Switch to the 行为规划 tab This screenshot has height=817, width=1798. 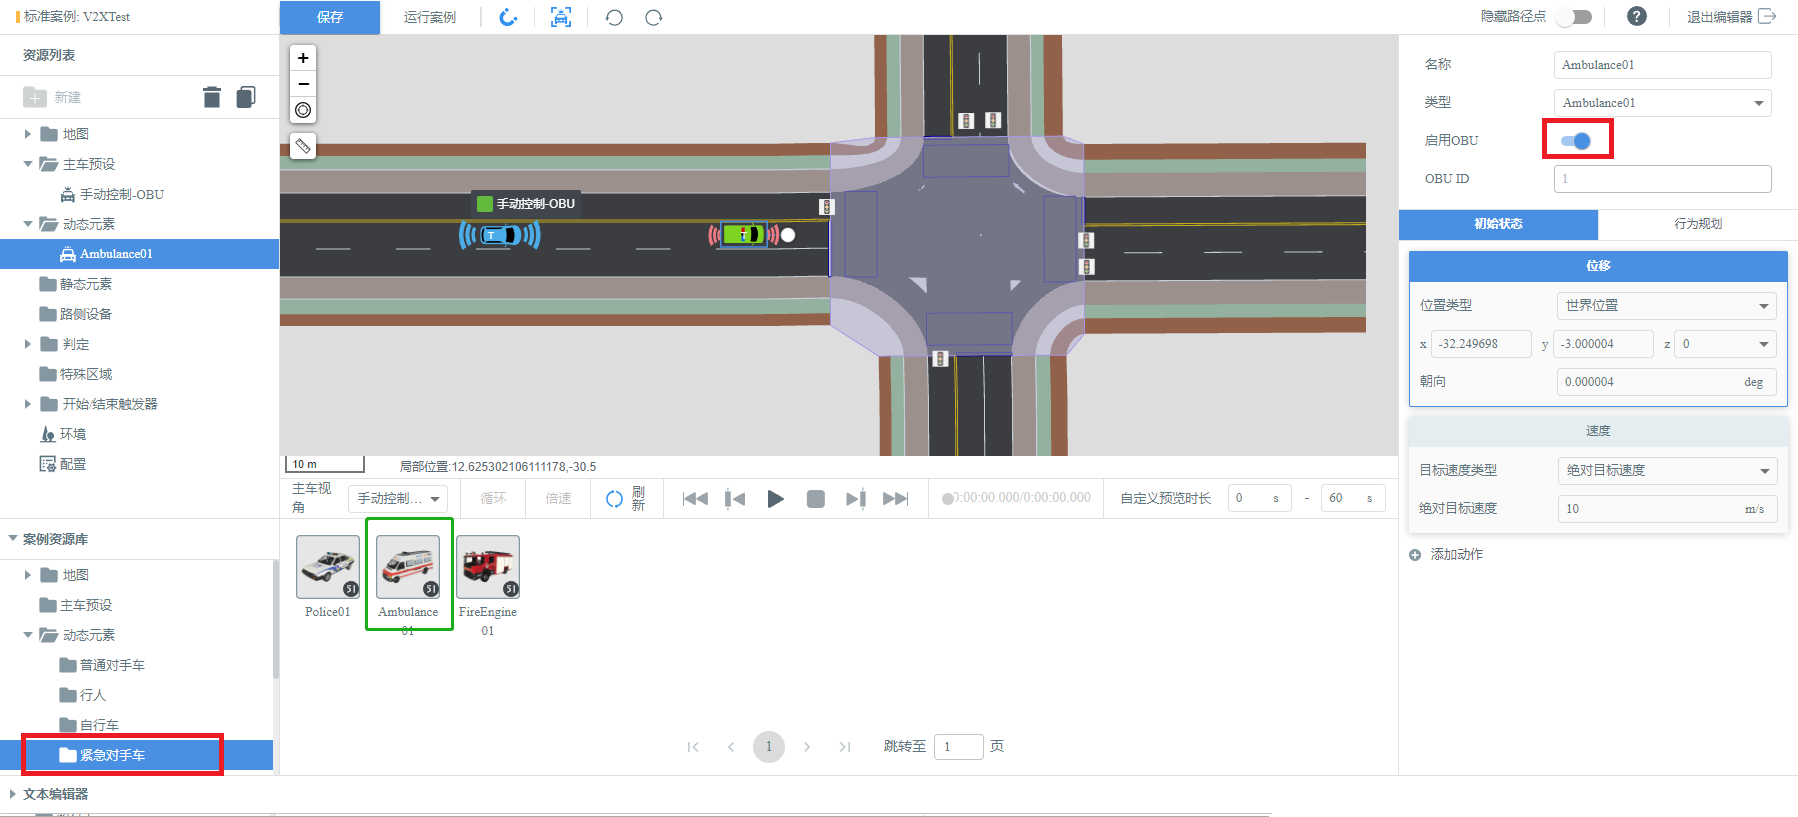1698,224
